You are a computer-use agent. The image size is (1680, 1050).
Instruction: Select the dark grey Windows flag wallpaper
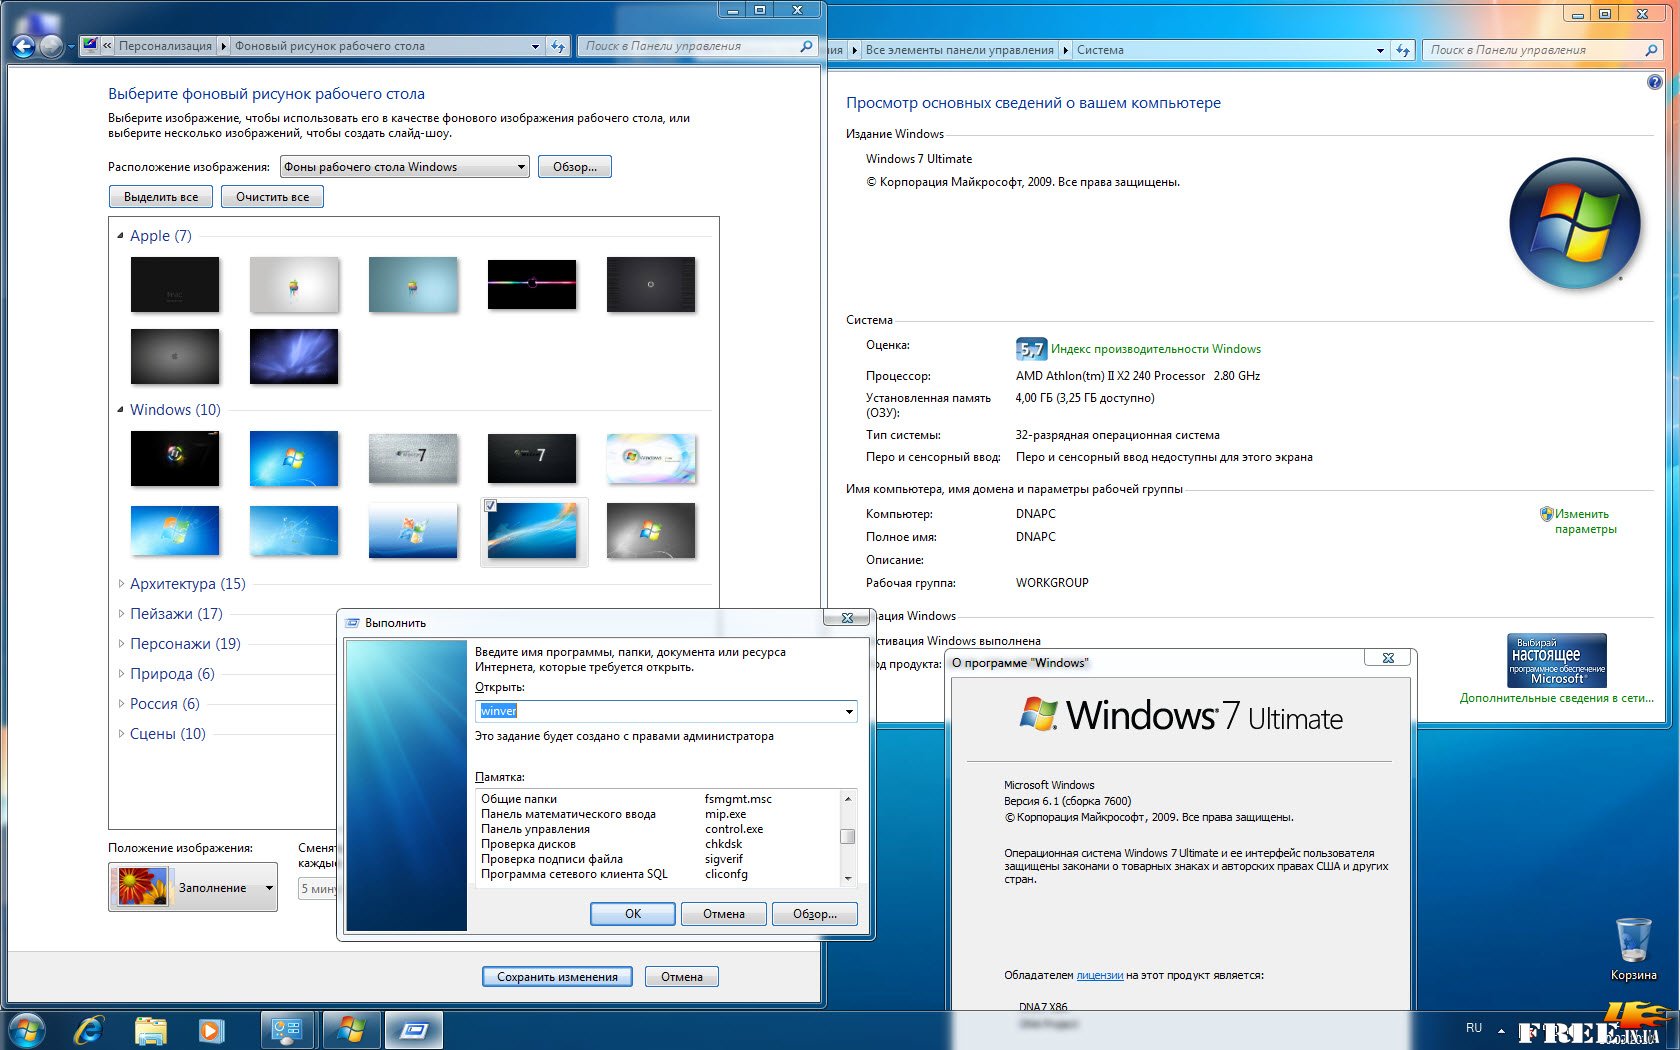click(651, 530)
